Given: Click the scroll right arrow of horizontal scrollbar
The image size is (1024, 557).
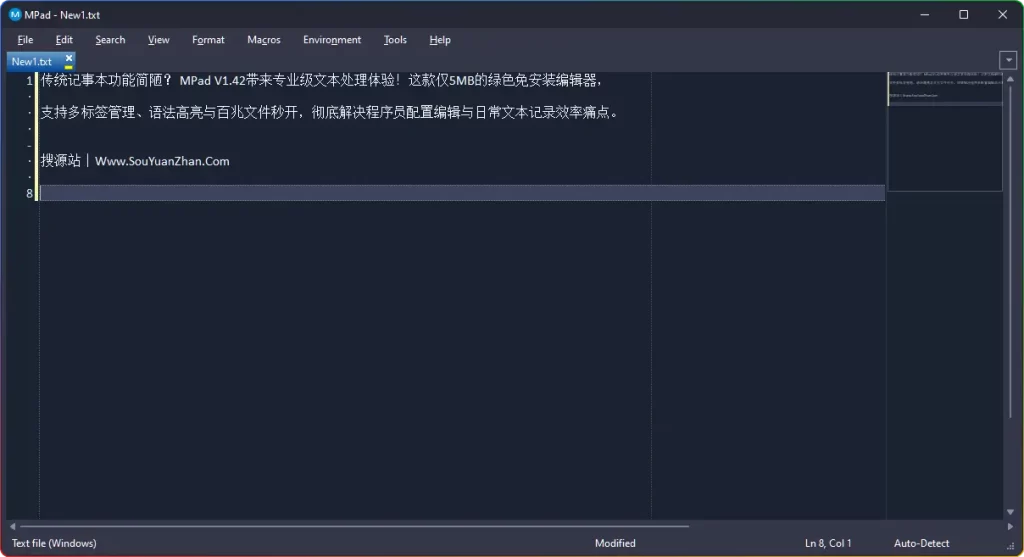Looking at the screenshot, I should [1010, 526].
